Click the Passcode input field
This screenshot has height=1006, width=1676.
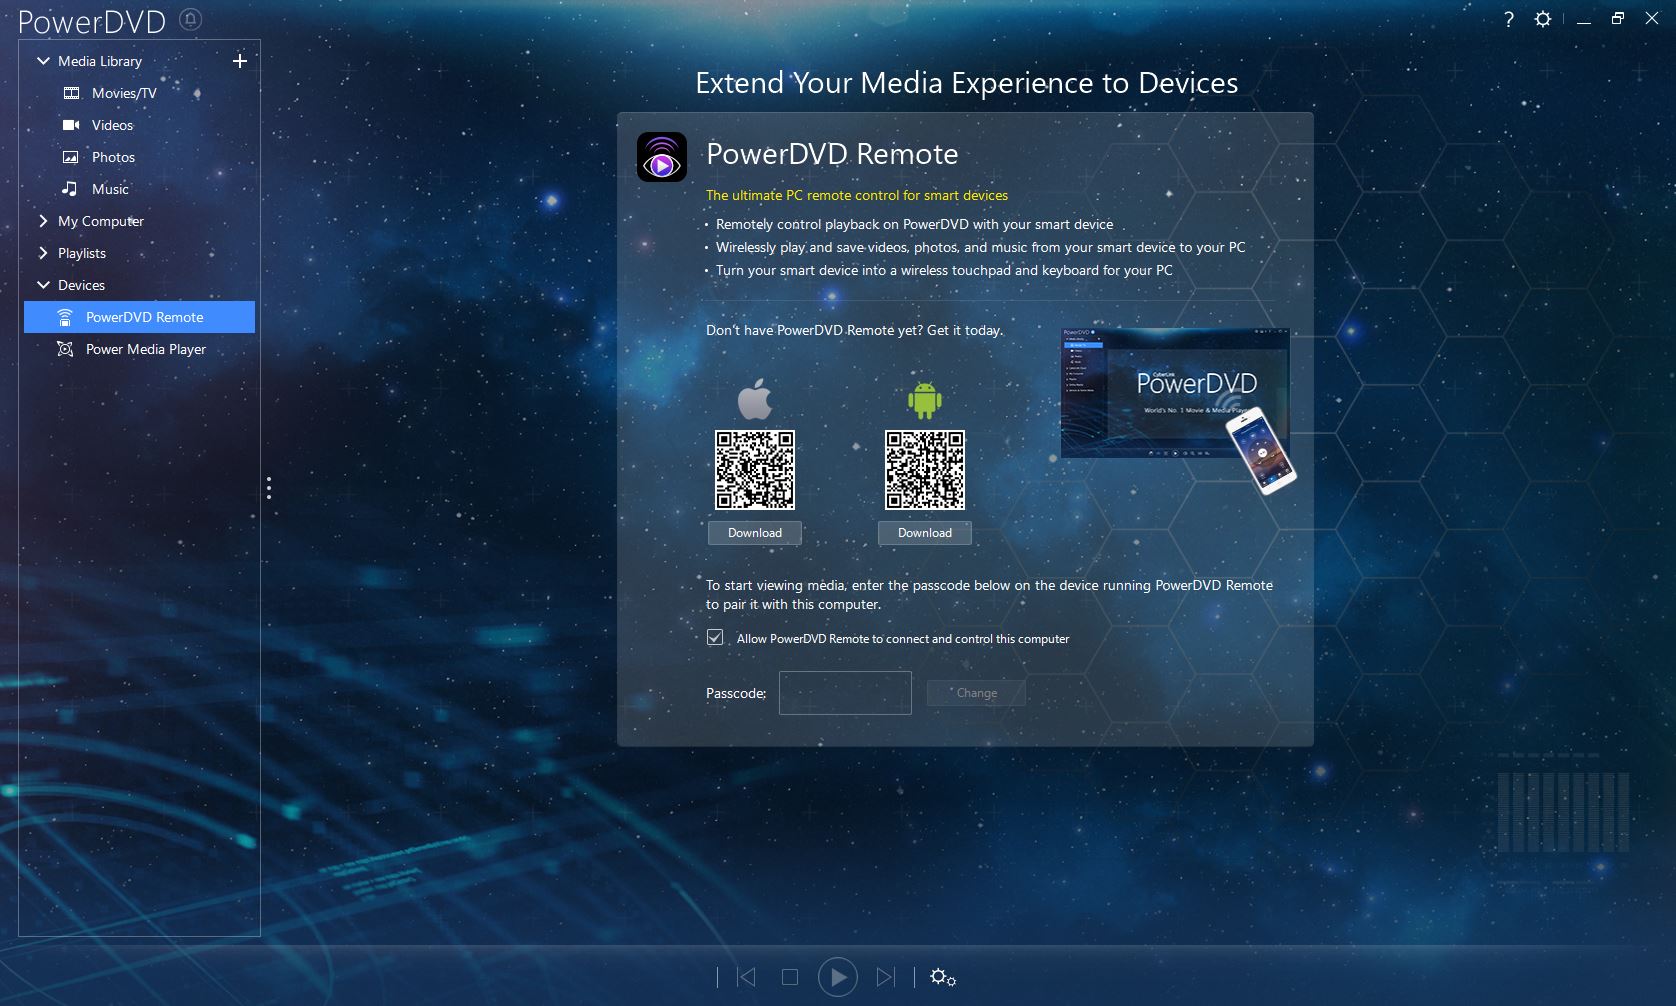(845, 692)
